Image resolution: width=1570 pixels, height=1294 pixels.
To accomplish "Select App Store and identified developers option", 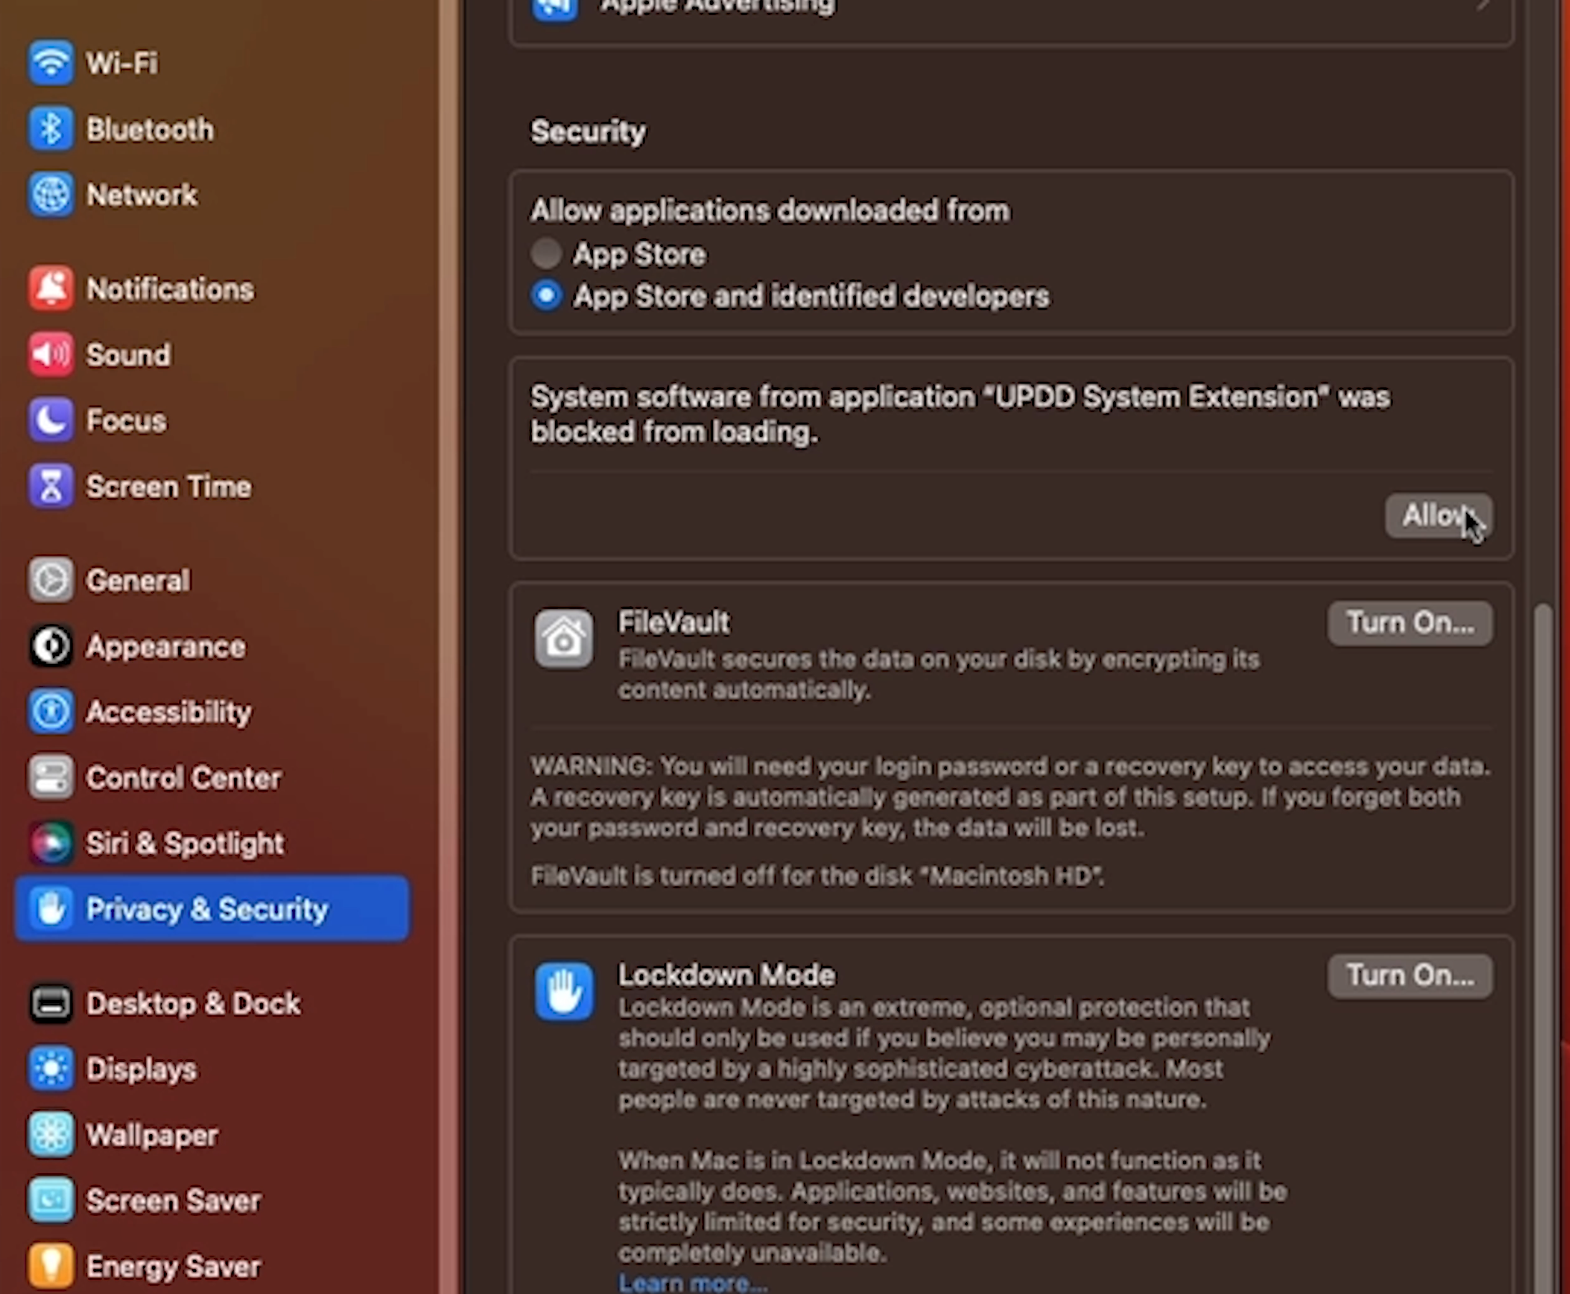I will [x=546, y=296].
